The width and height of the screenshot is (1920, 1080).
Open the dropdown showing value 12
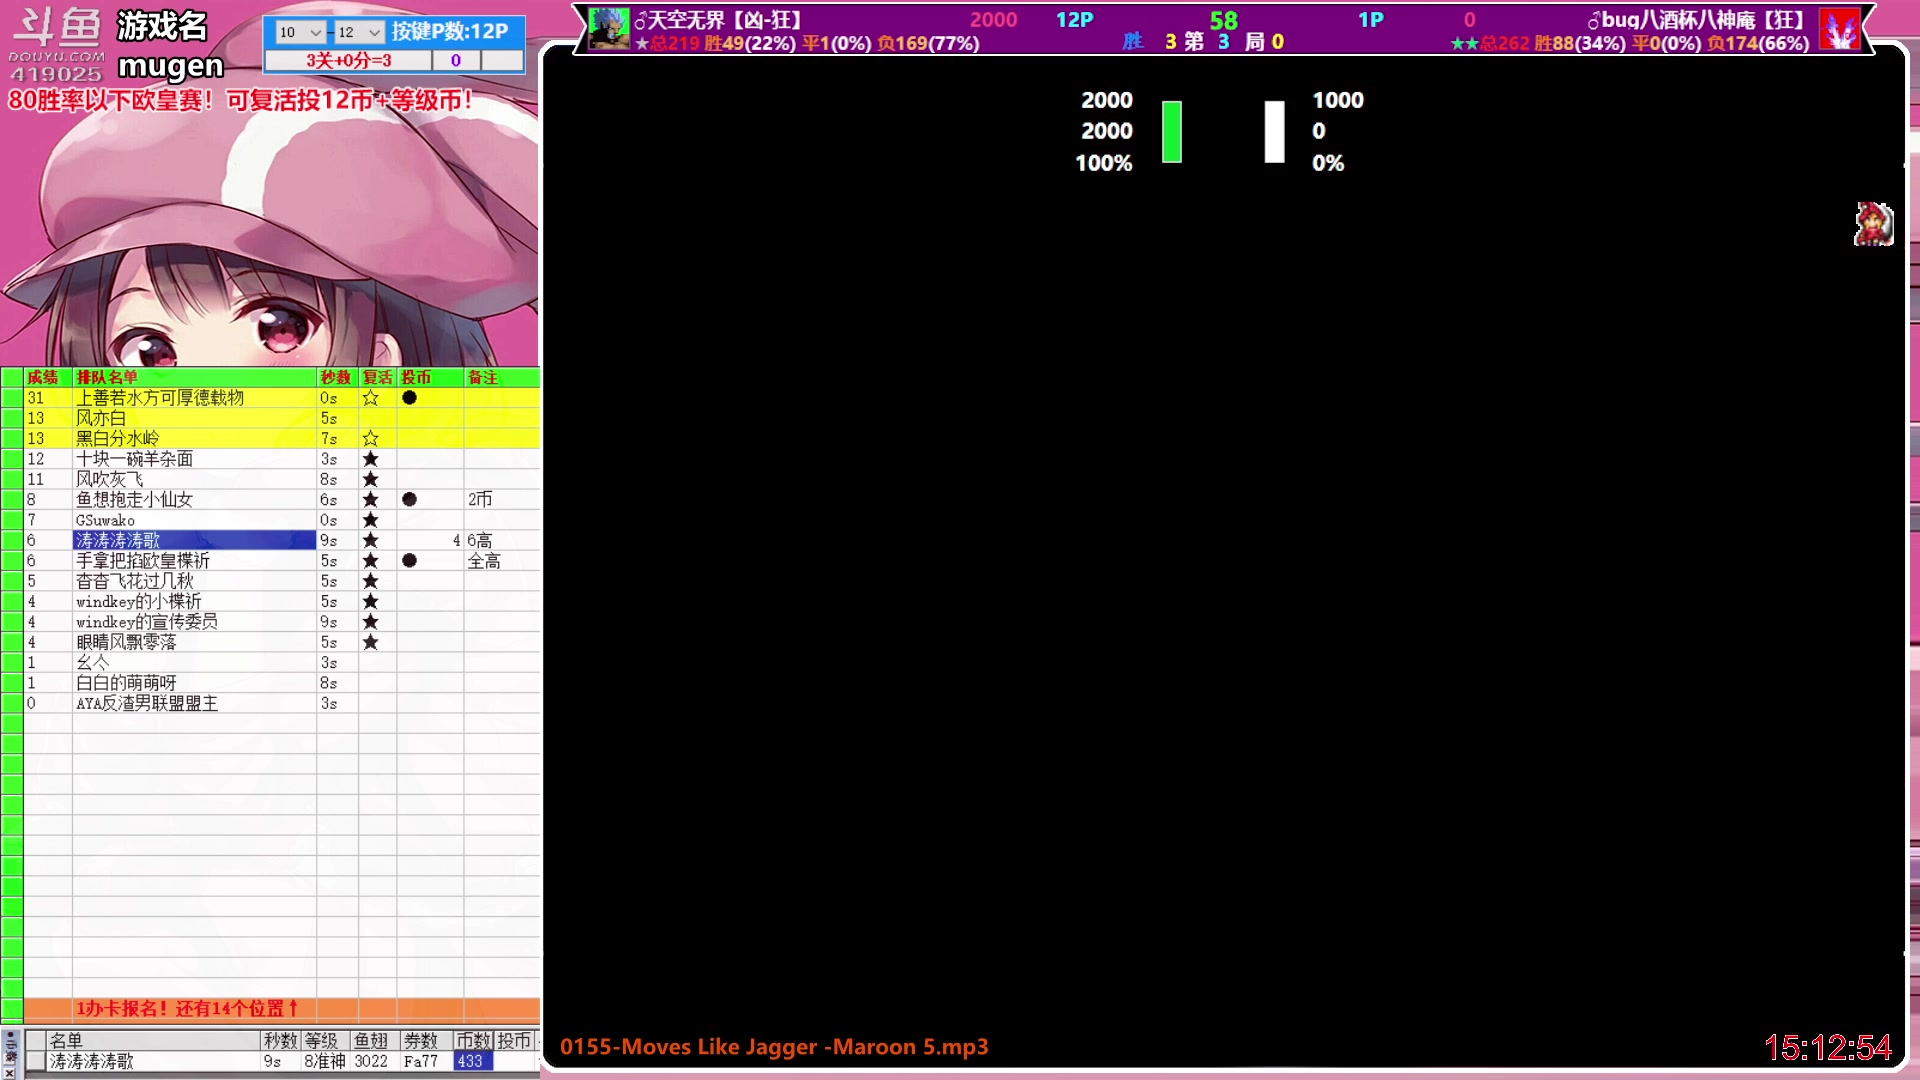(359, 32)
